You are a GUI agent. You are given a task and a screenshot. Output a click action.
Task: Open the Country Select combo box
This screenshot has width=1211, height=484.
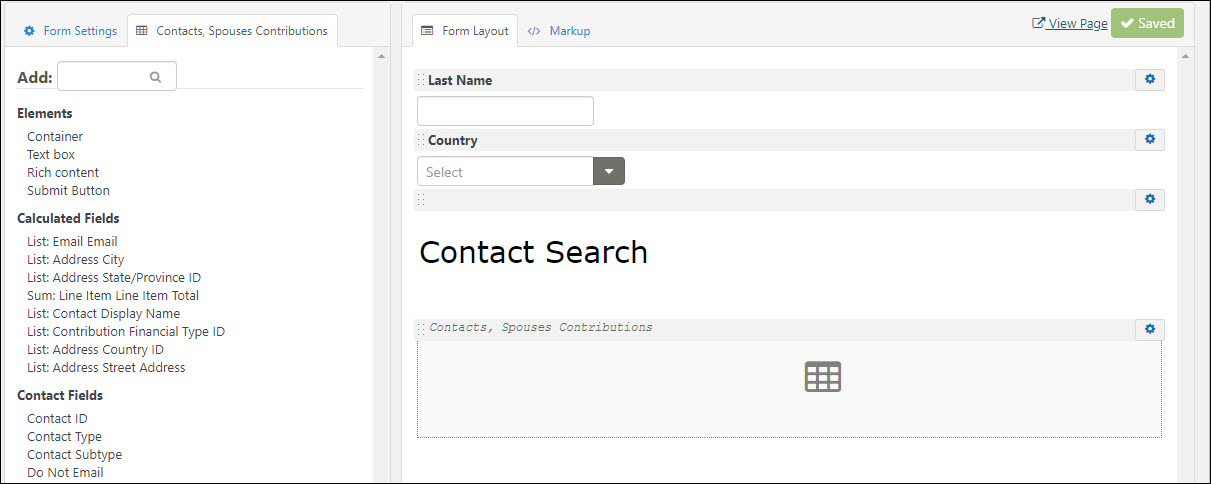click(521, 171)
